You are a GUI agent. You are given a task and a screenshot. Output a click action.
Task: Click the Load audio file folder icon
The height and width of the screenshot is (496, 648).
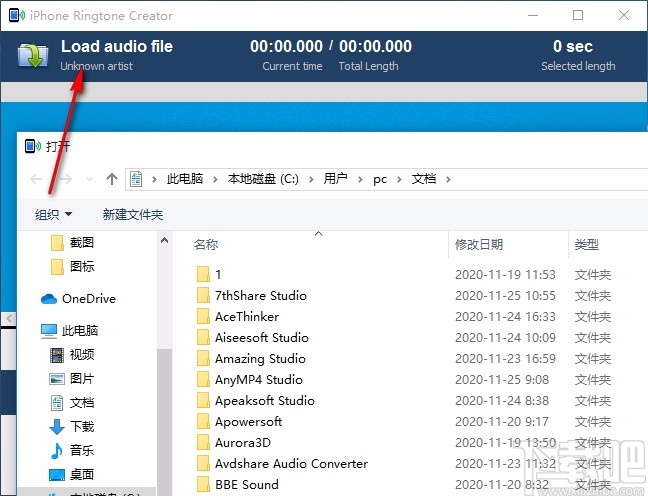pyautogui.click(x=33, y=55)
